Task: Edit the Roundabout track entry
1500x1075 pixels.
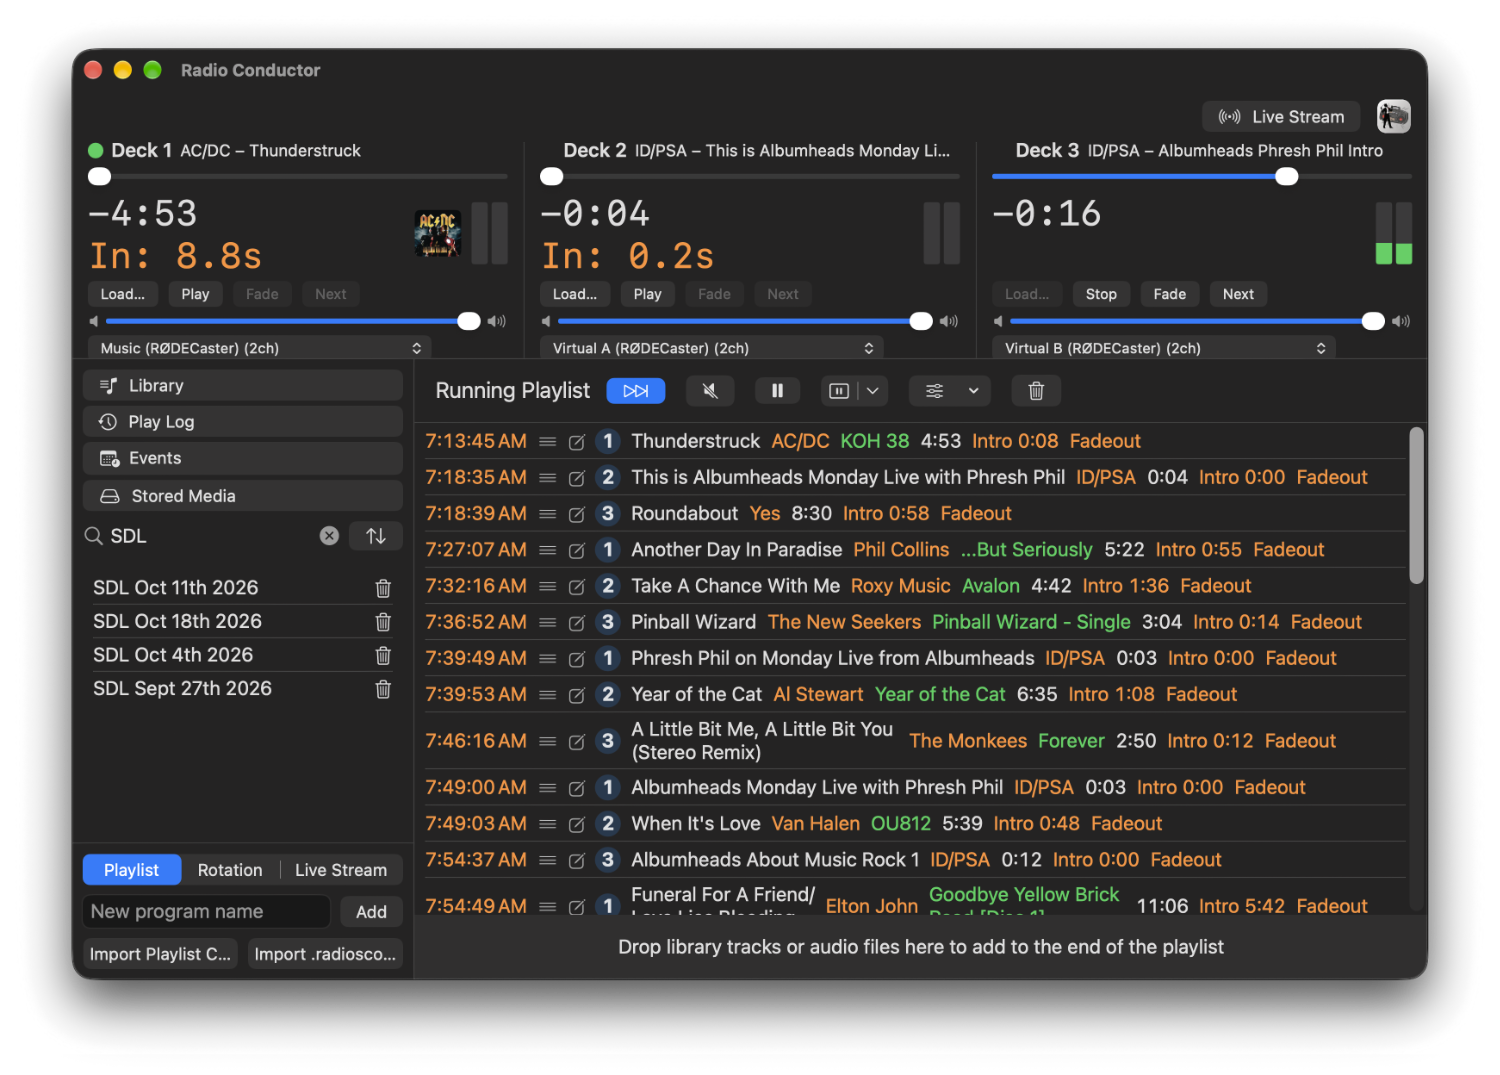Action: (x=577, y=514)
